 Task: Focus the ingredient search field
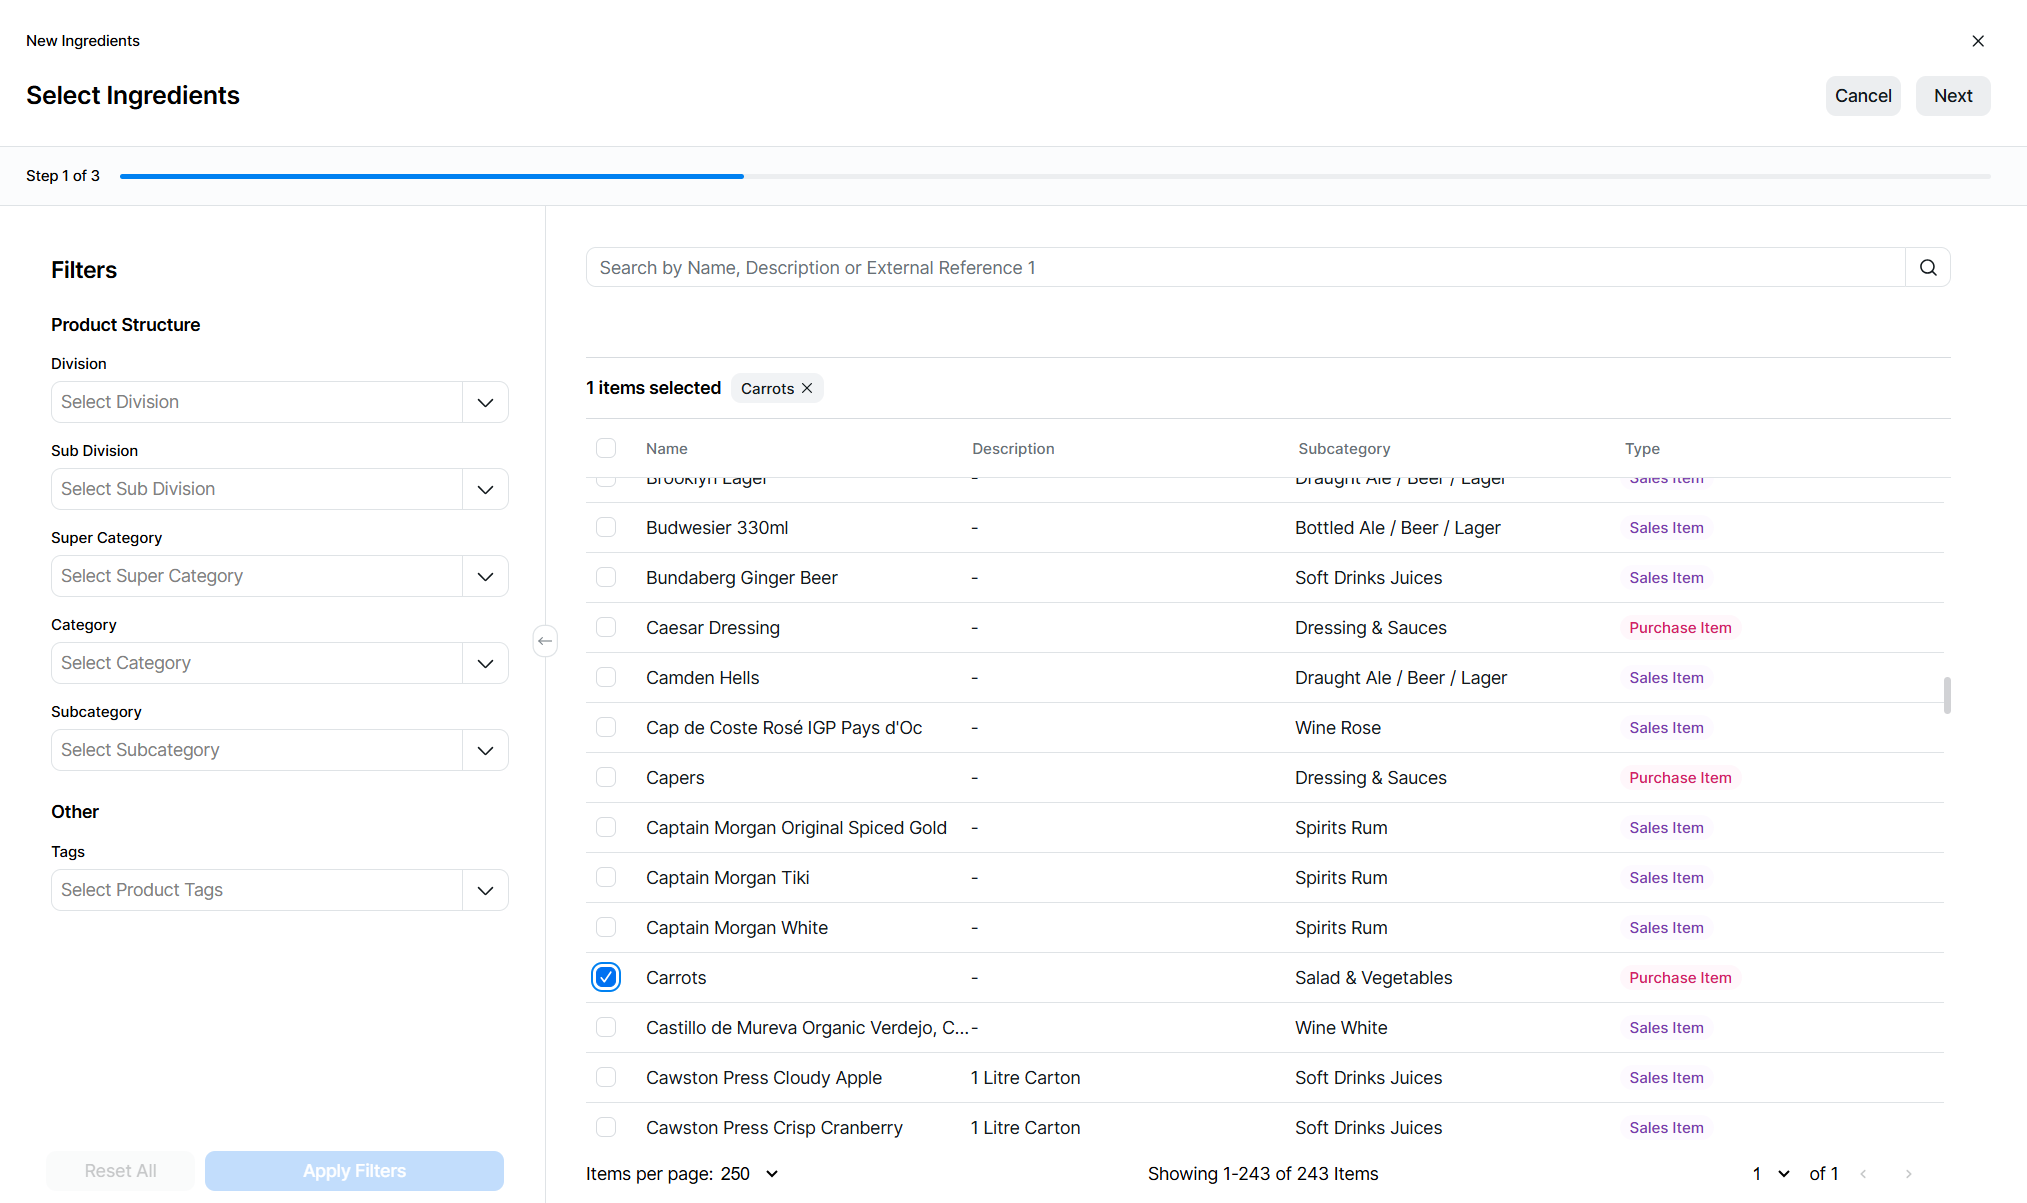click(x=1245, y=268)
